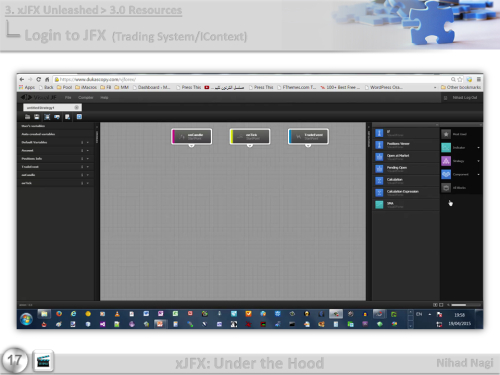The image size is (500, 375).
Task: Close the untitled strategy tab
Action: [77, 107]
